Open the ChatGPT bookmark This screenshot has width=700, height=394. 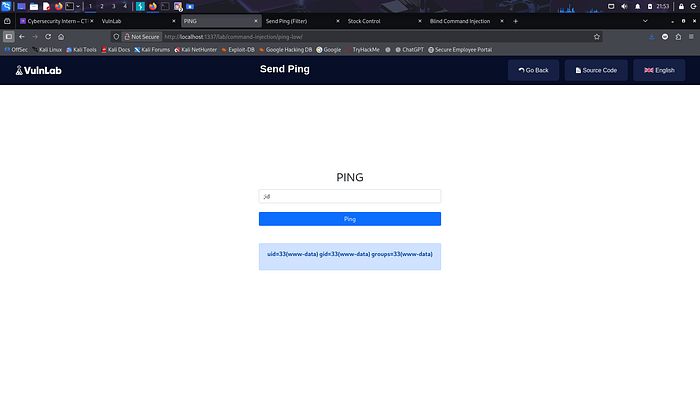(x=409, y=50)
